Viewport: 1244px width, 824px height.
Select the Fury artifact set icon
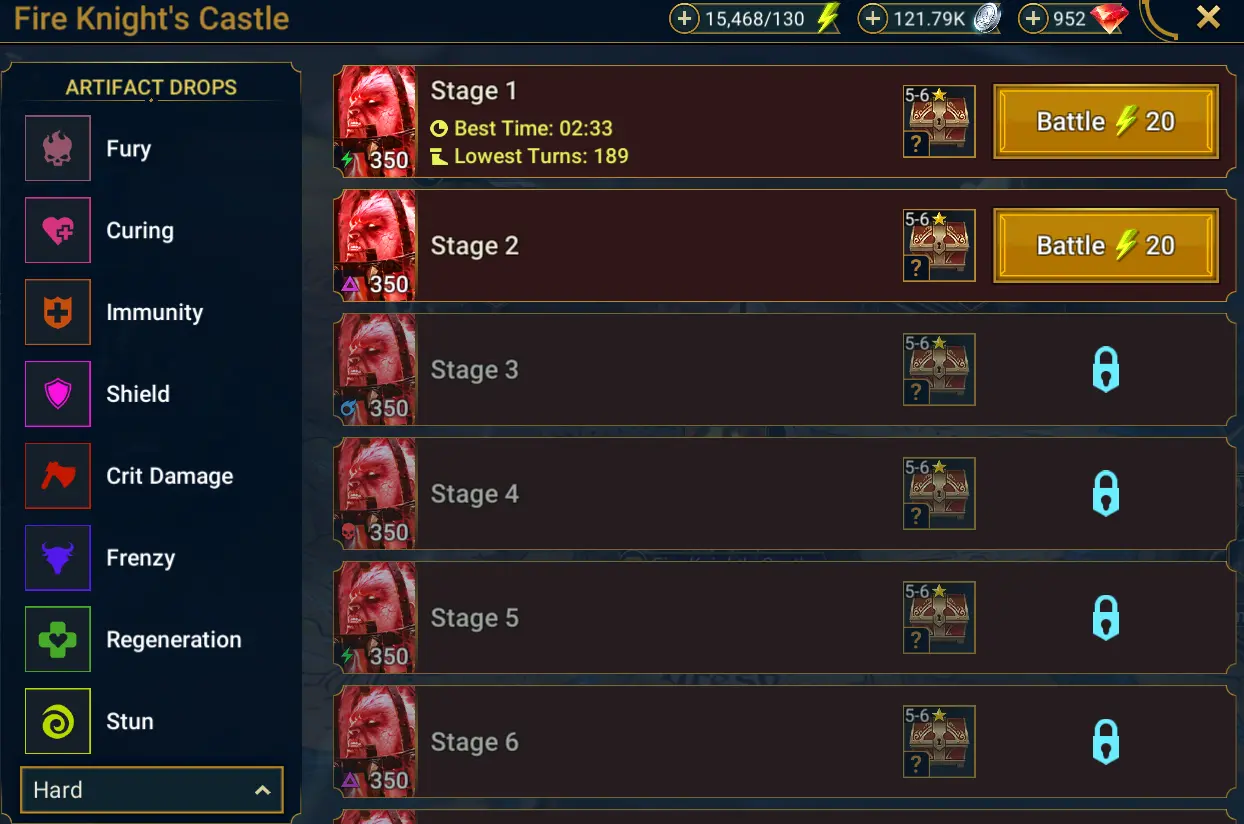point(58,148)
